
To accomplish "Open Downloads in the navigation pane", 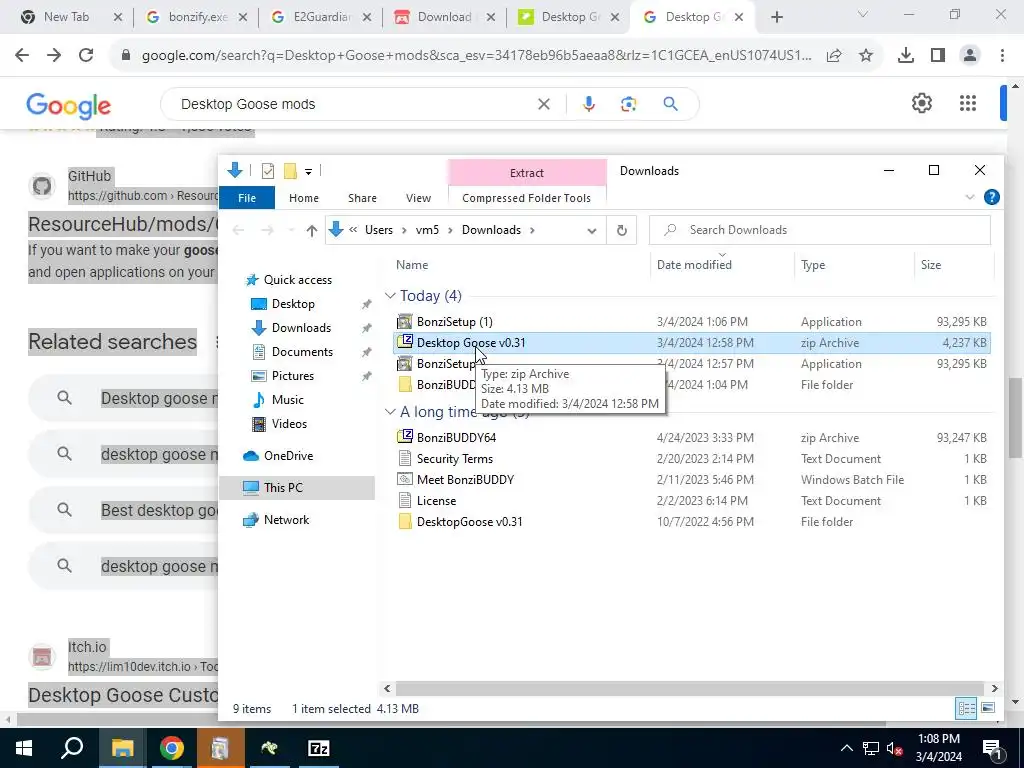I will coord(301,328).
